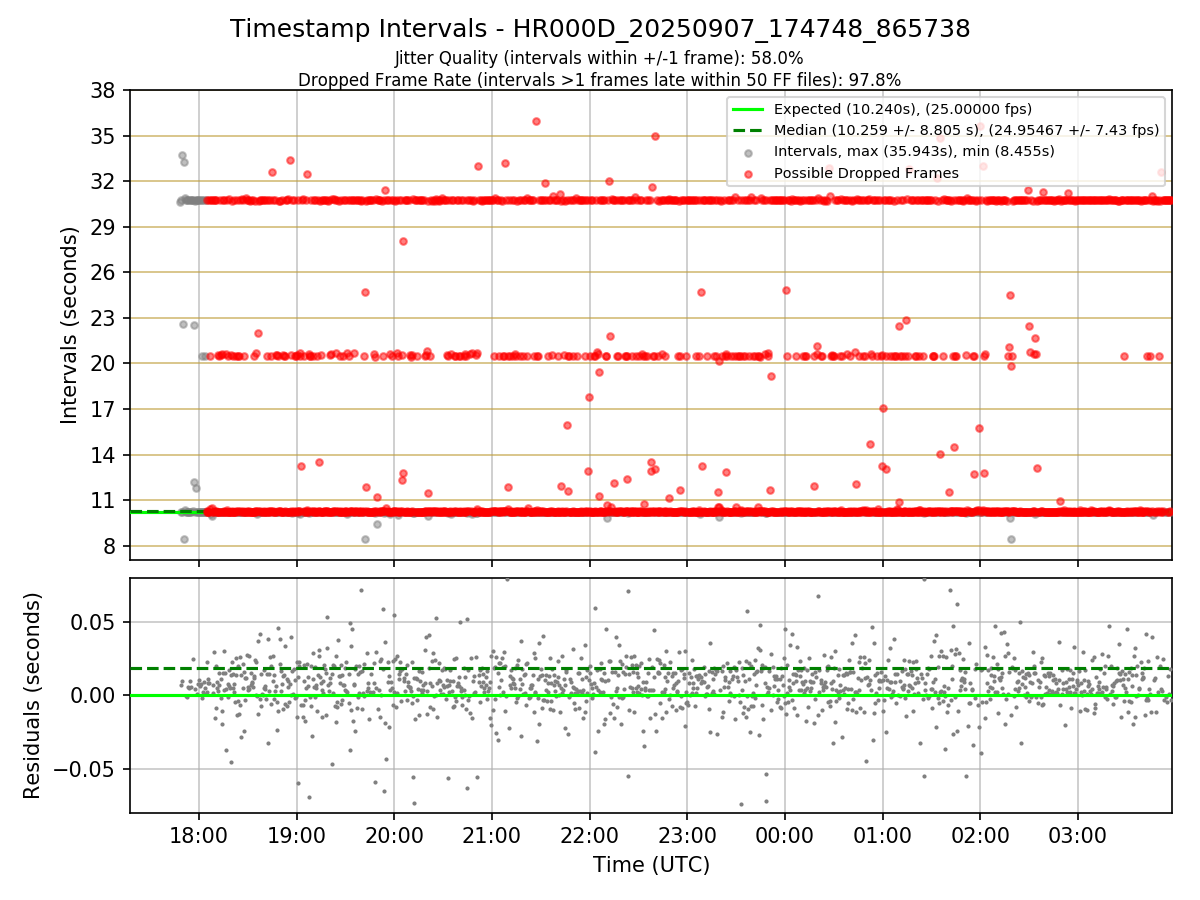Click the gray dot marker in legend

tap(748, 152)
